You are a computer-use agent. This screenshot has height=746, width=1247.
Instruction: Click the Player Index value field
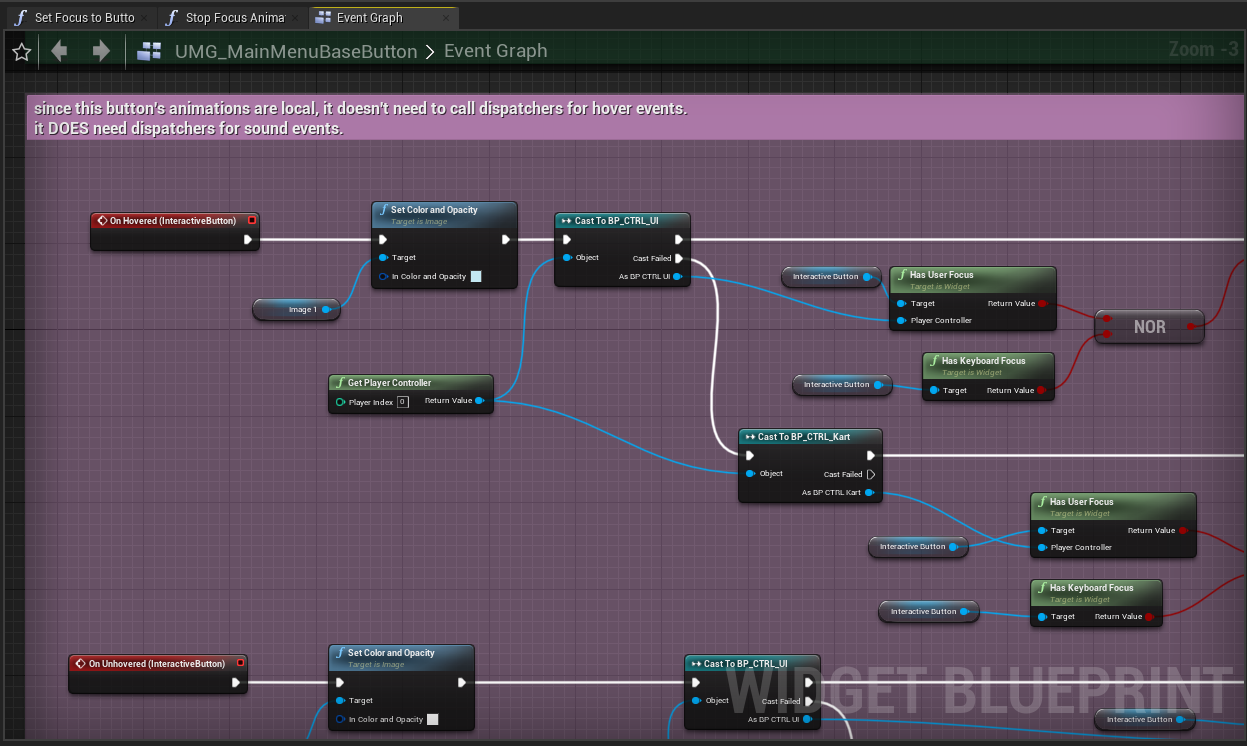click(x=402, y=402)
